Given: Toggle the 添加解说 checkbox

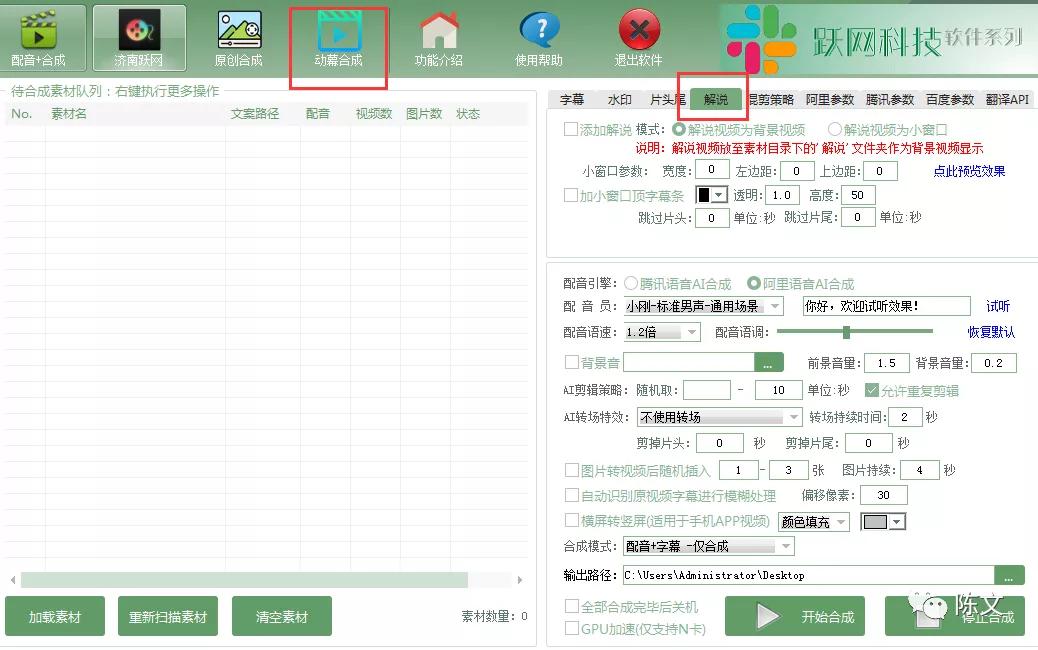Looking at the screenshot, I should click(571, 129).
